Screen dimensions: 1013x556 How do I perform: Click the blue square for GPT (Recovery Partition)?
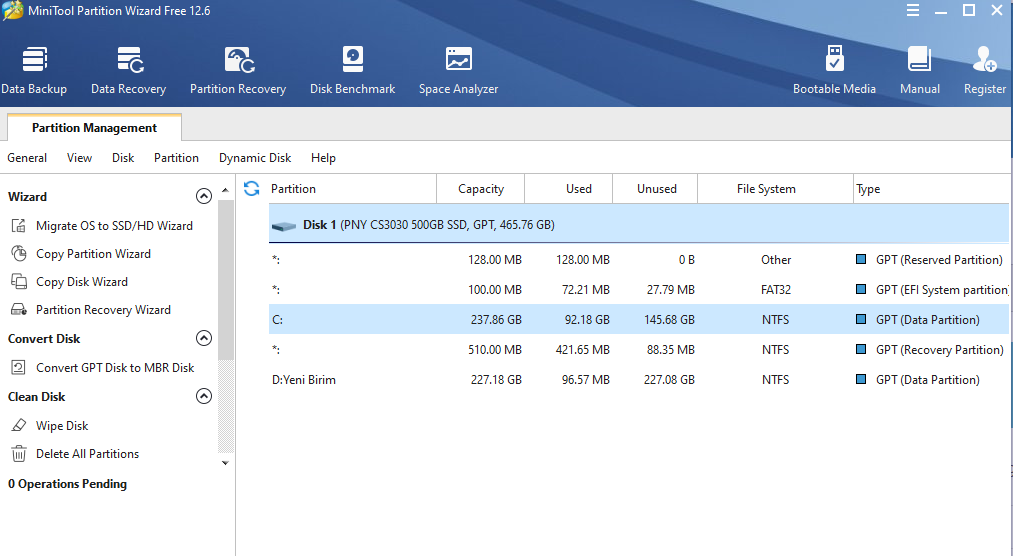click(x=861, y=349)
